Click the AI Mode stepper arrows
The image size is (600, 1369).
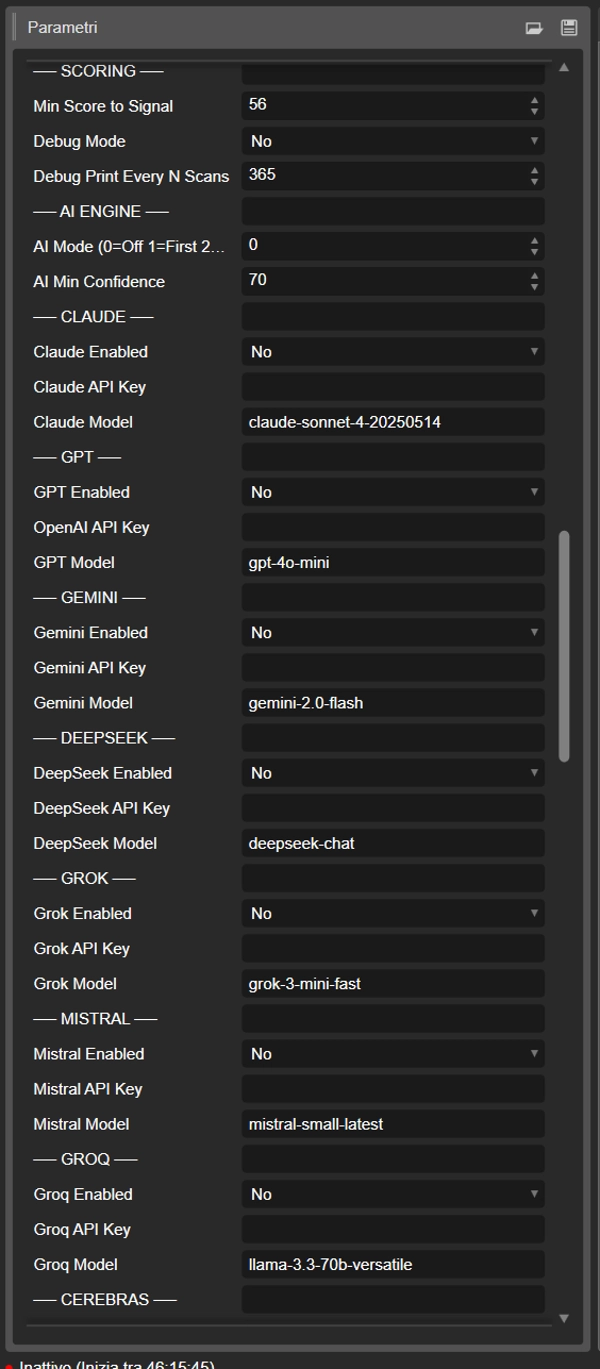[535, 246]
